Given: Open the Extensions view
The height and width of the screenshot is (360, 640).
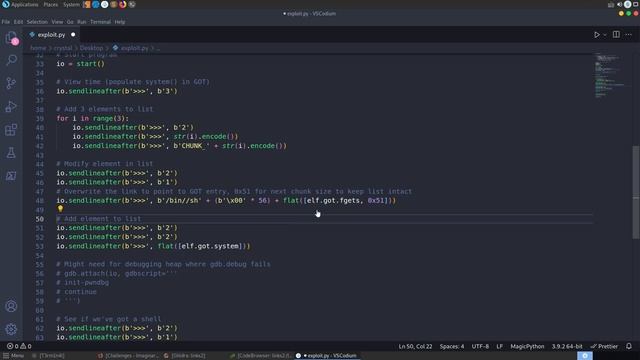Looking at the screenshot, I should coord(11,130).
